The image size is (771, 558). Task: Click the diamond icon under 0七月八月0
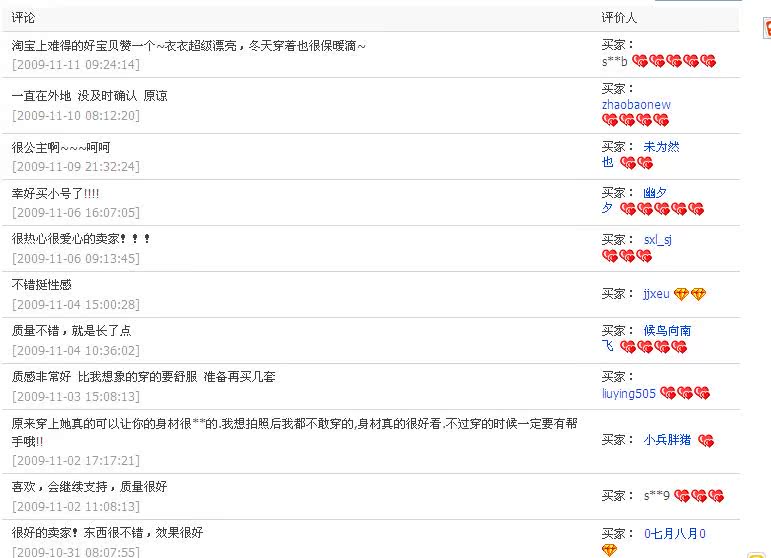coord(610,550)
